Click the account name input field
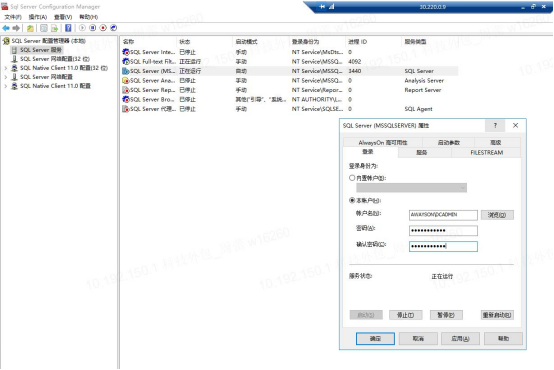Image resolution: width=554 pixels, height=370 pixels. point(443,215)
